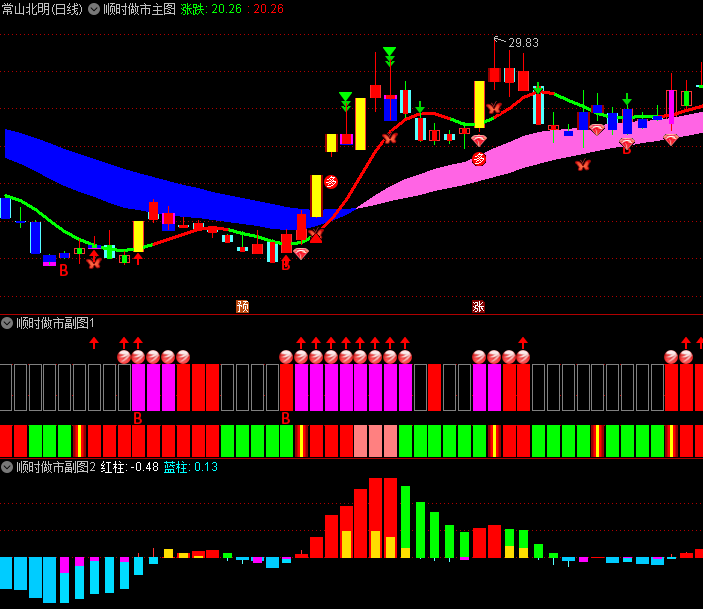Click the first light-pink block in color strip
This screenshot has height=609, width=703.
(360, 441)
